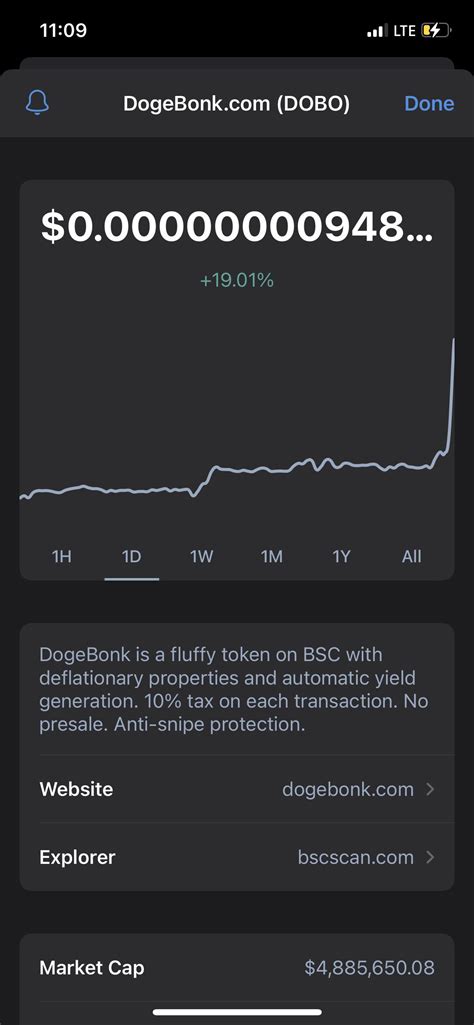Tap the Explorer row label
This screenshot has width=474, height=1025.
tap(77, 857)
